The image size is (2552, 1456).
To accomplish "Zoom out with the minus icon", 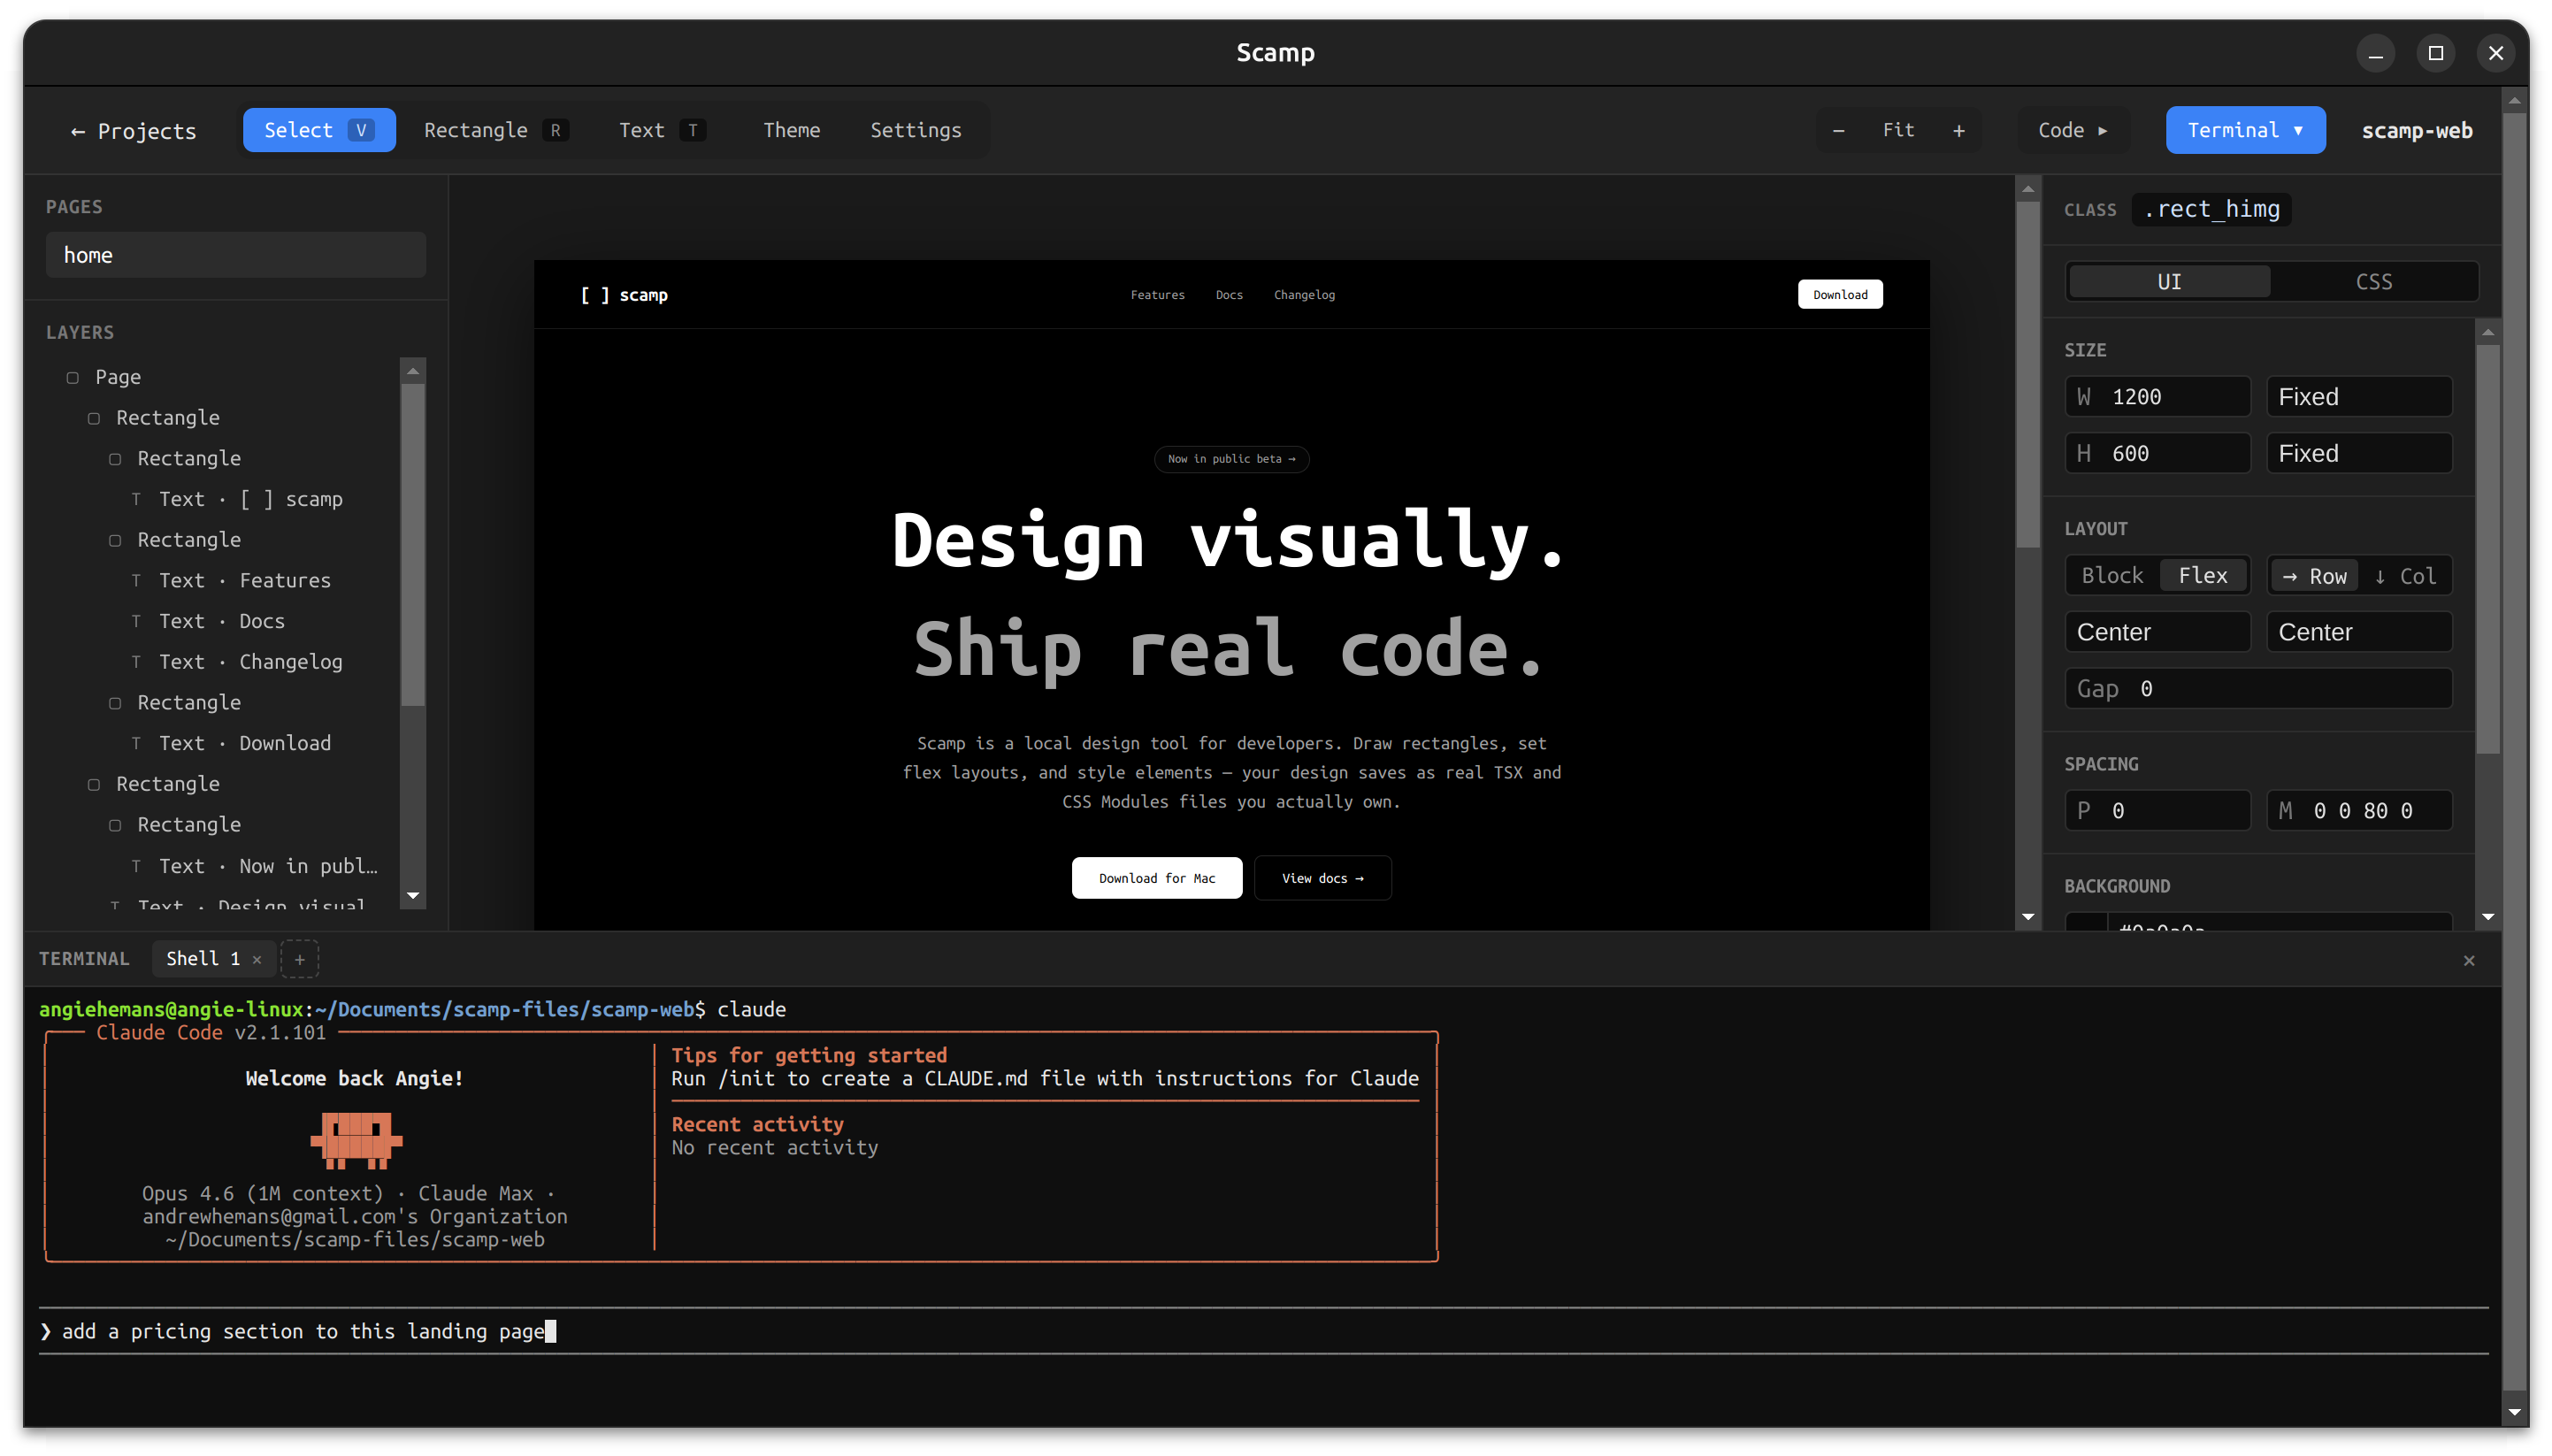I will click(1838, 129).
